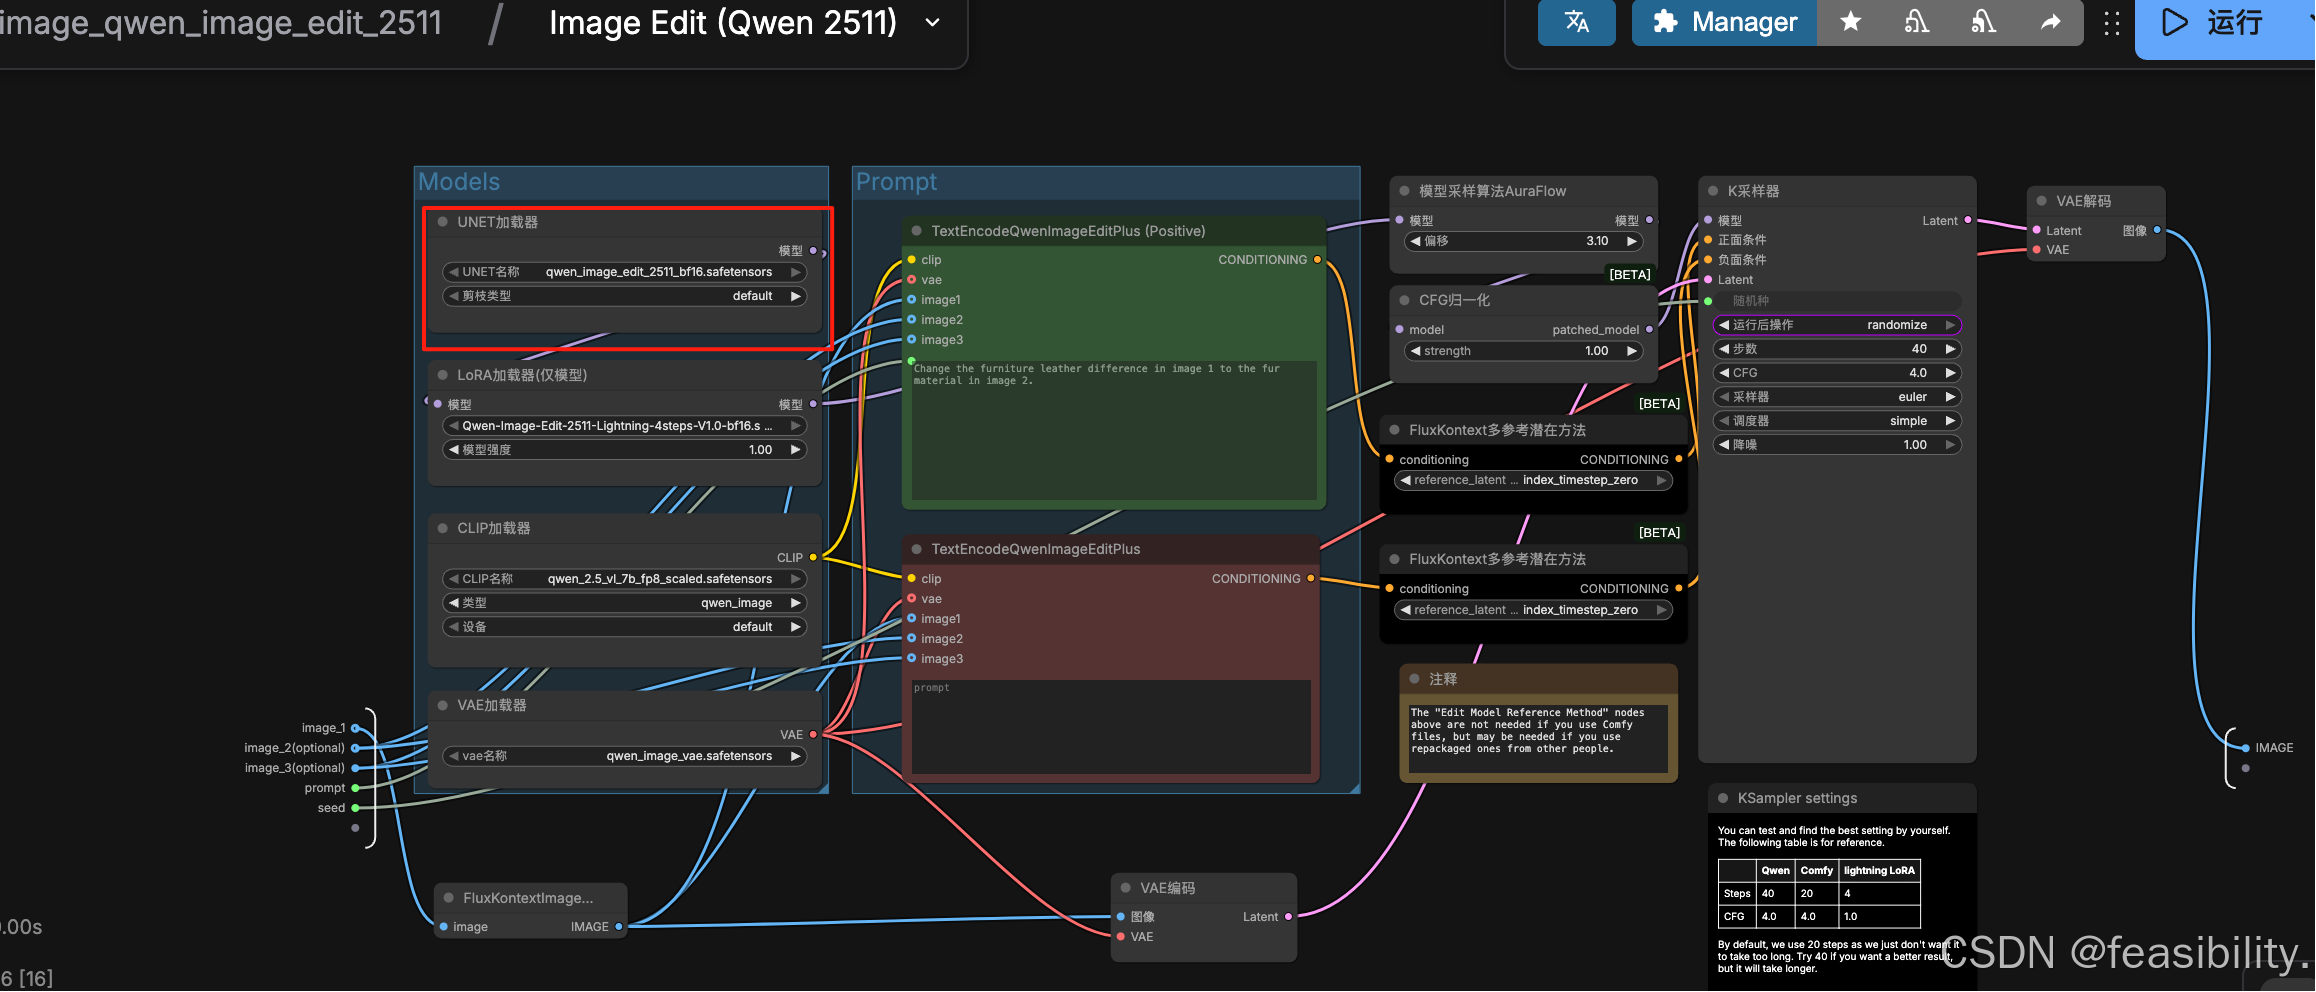
Task: Click the 图像 output port on VAE解码
Action: click(x=2157, y=231)
